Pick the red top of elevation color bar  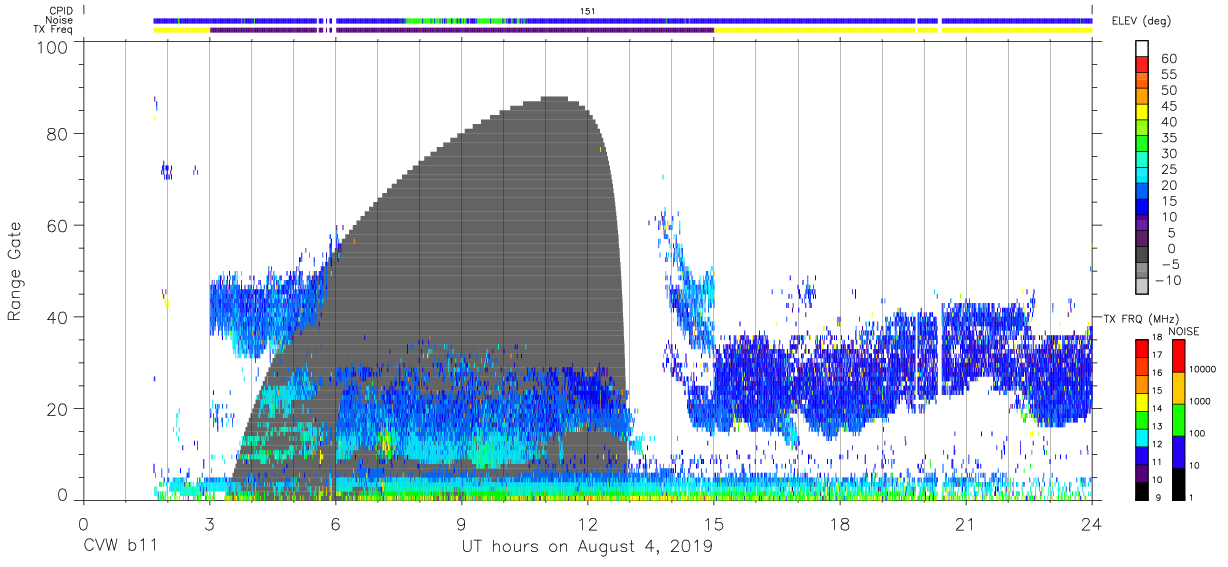coord(1141,63)
